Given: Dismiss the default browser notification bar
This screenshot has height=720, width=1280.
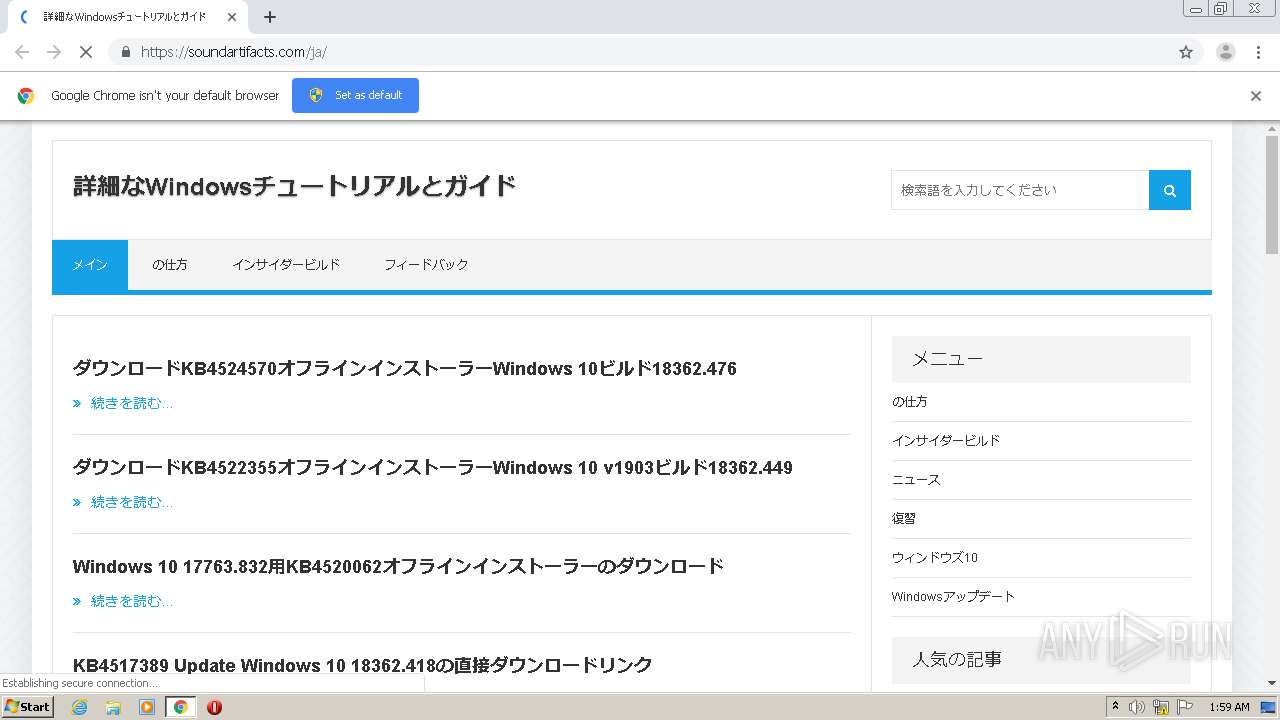Looking at the screenshot, I should [x=1255, y=96].
